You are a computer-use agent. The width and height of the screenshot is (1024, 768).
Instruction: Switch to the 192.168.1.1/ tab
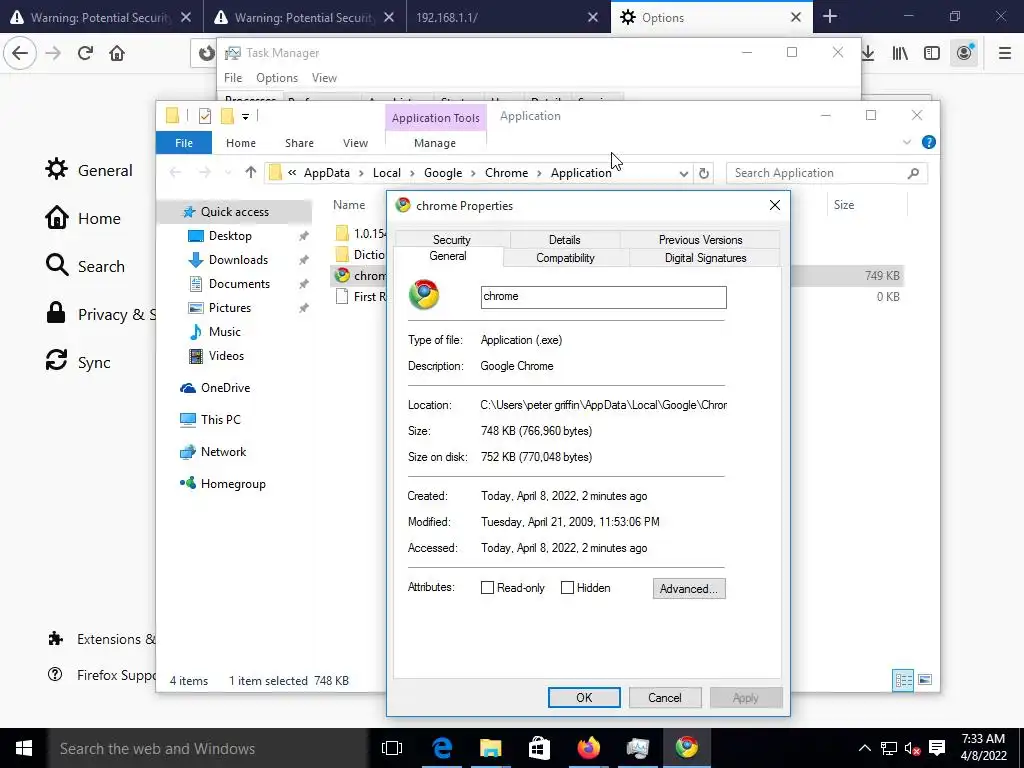447,18
